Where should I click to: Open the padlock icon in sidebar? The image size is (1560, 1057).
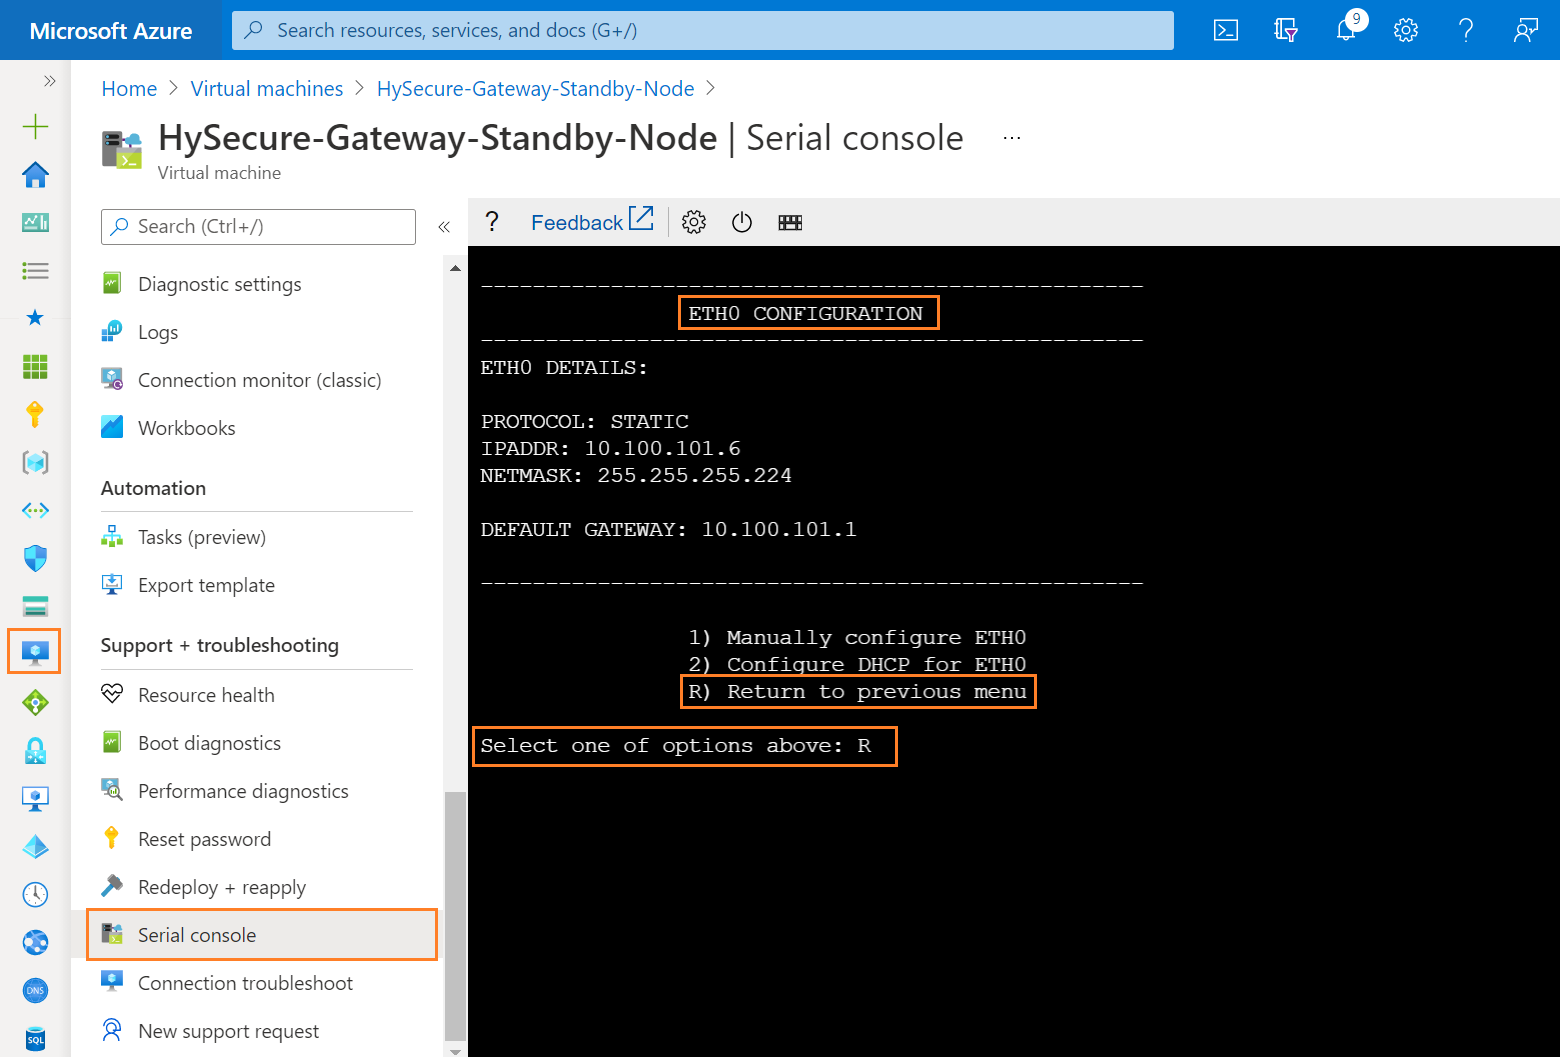click(x=35, y=750)
